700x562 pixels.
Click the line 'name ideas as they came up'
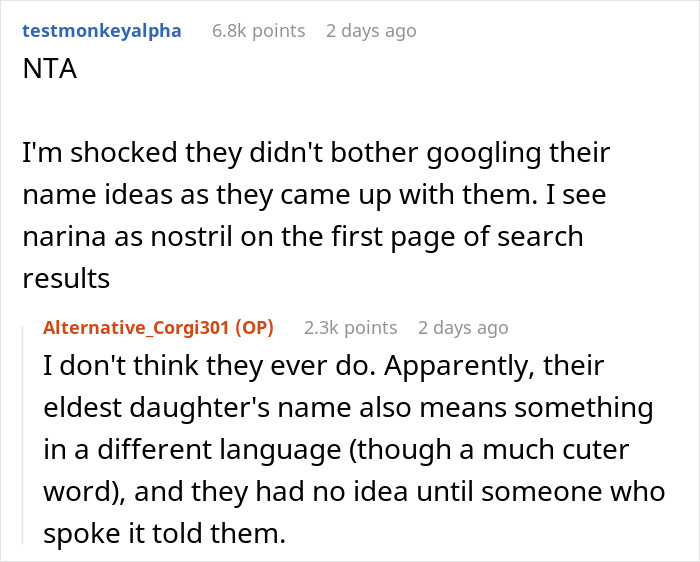coord(314,195)
